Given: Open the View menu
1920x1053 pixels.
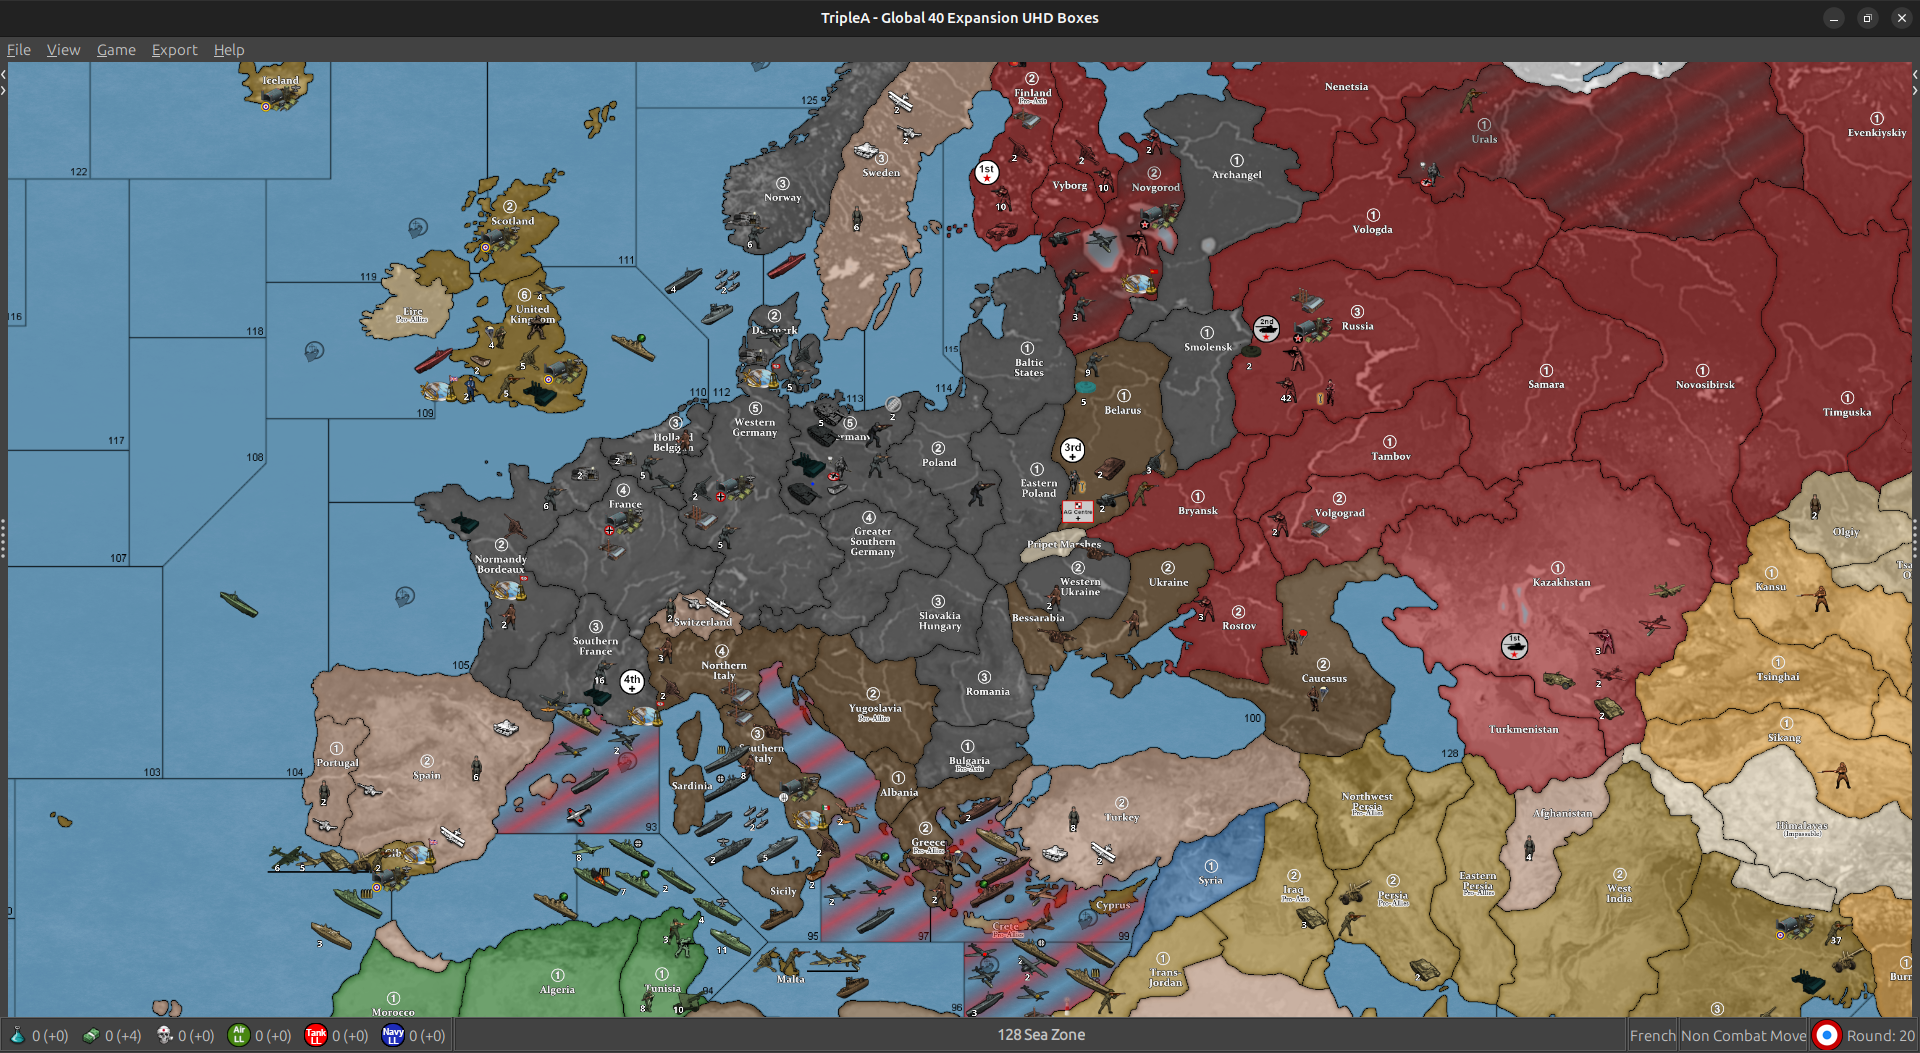Looking at the screenshot, I should (x=63, y=50).
